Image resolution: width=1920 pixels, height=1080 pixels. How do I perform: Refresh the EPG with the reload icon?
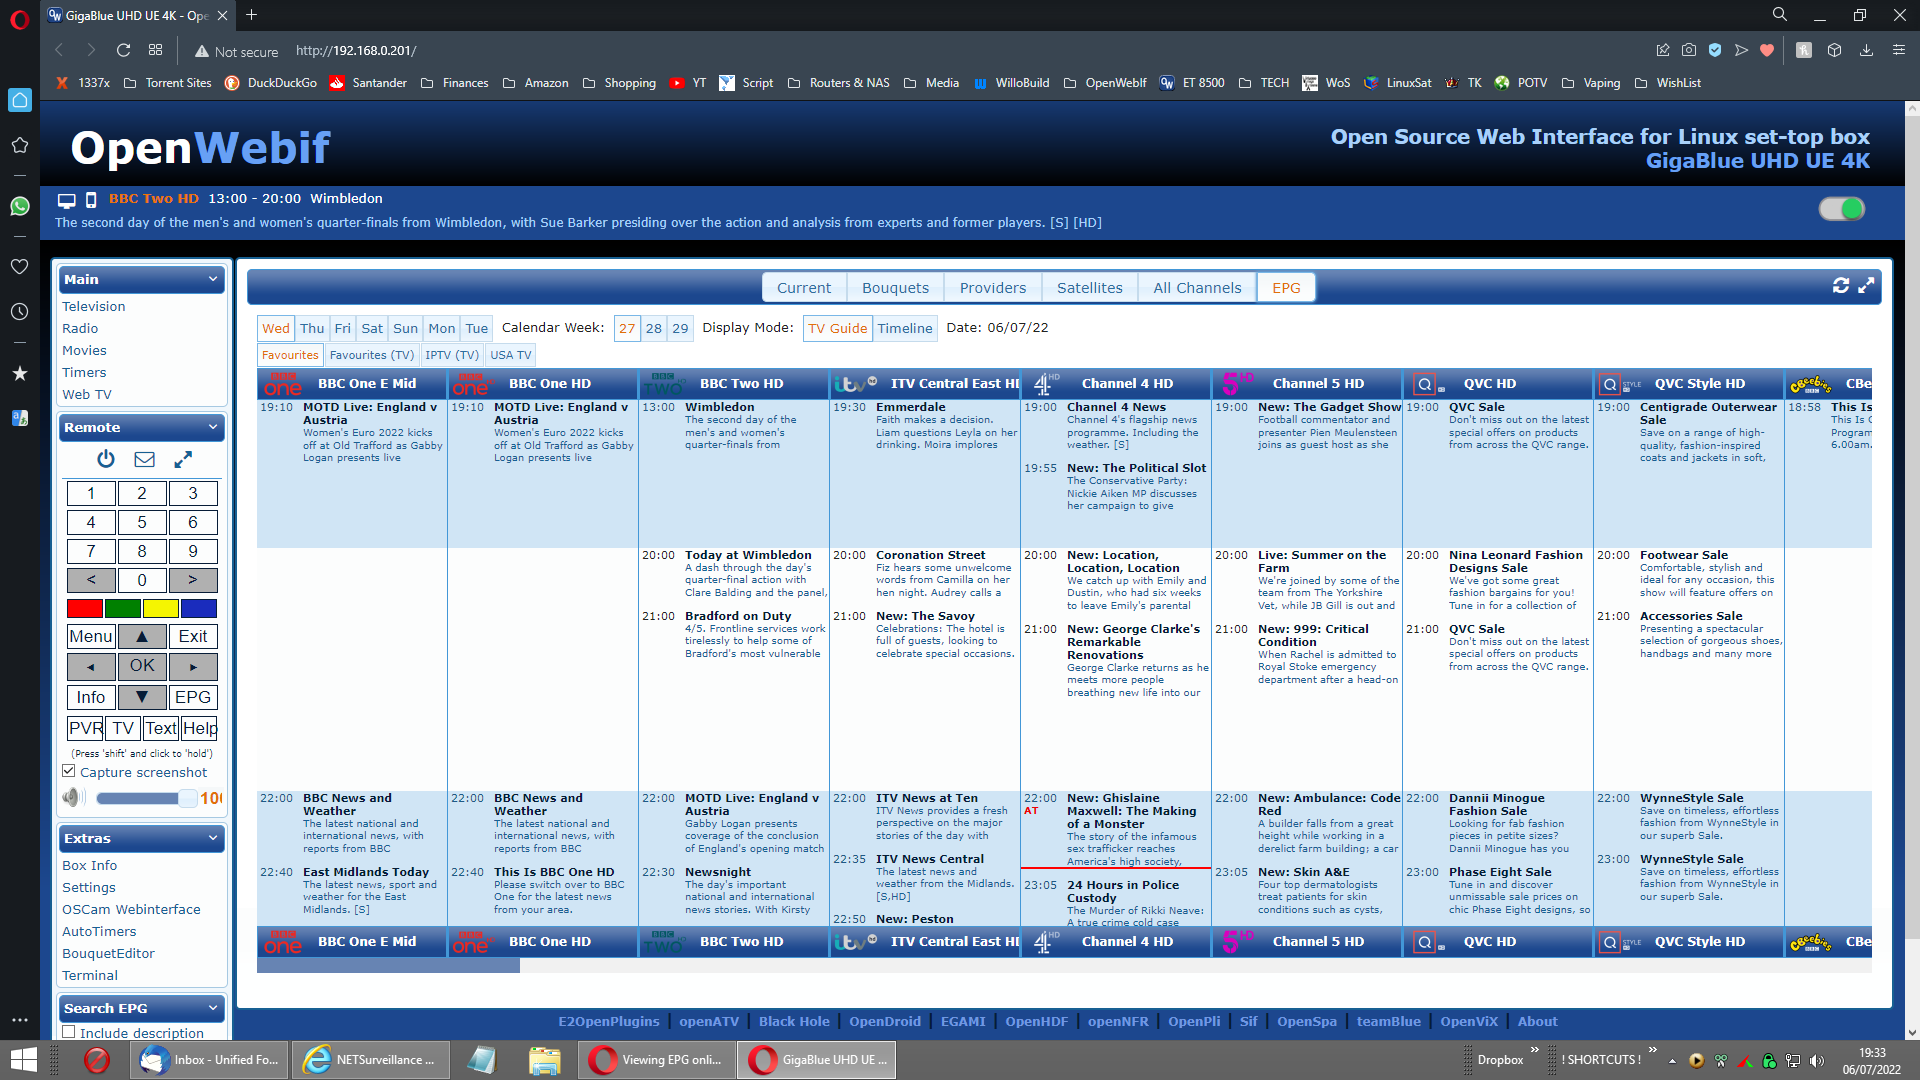coord(1841,286)
